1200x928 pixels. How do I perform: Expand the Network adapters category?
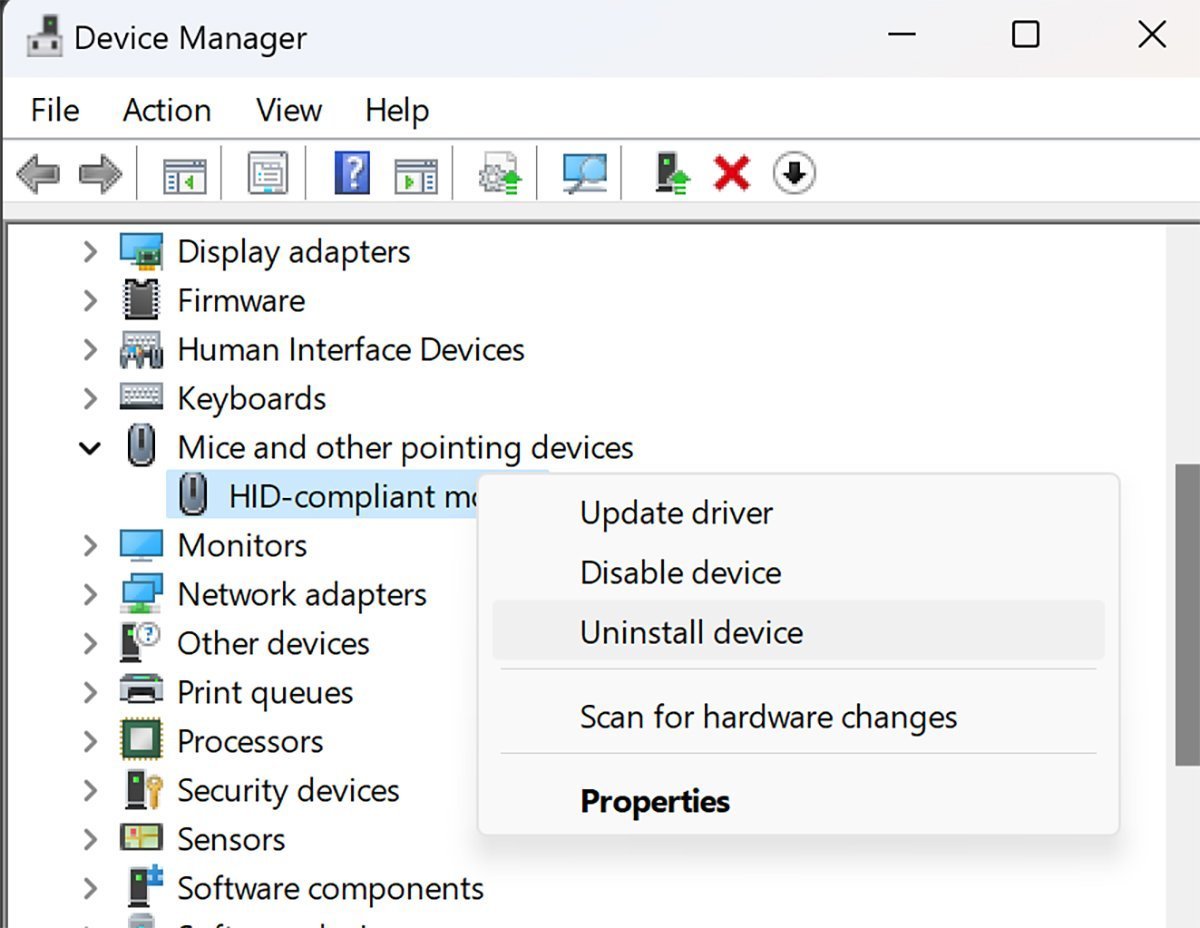tap(90, 594)
